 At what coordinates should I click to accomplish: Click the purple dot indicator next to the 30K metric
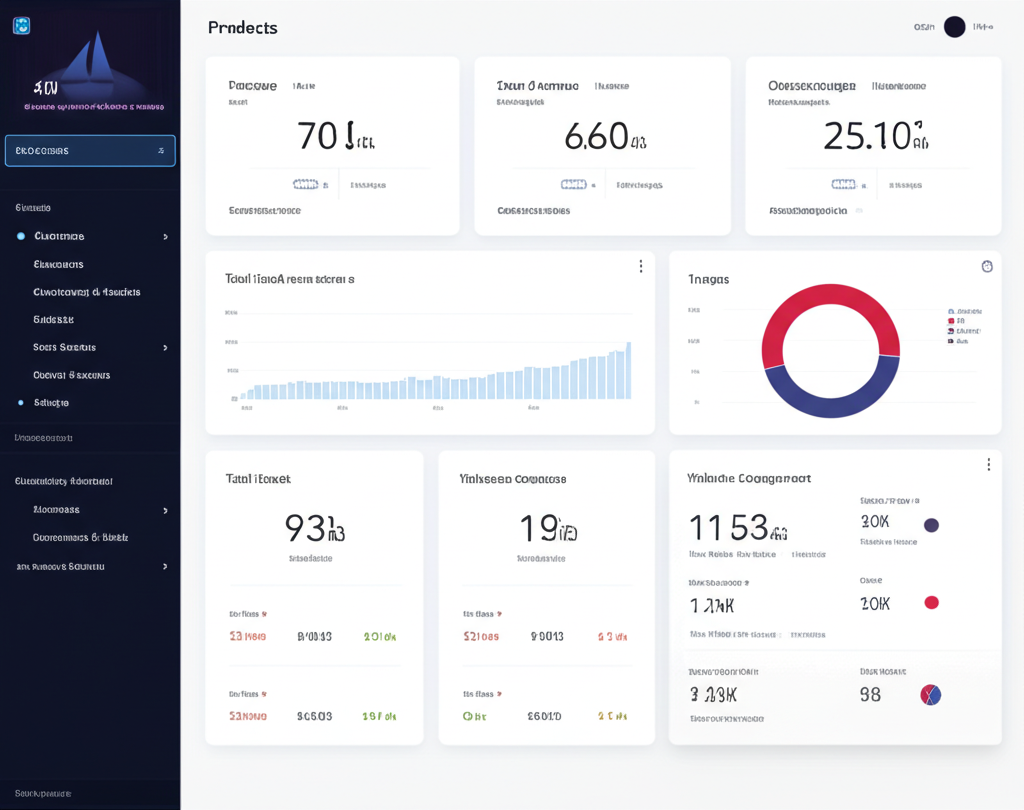coord(931,525)
